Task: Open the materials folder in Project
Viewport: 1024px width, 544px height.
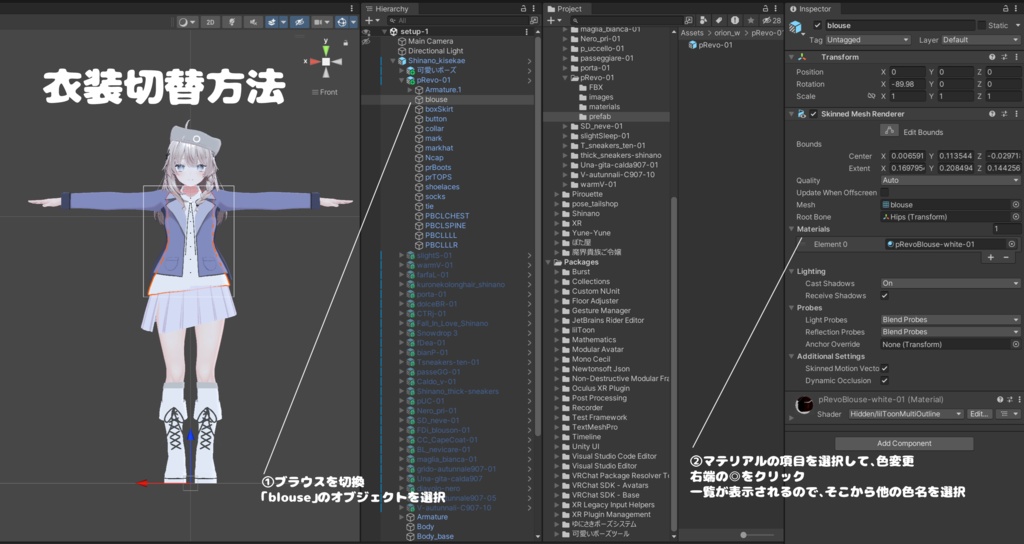Action: point(604,106)
